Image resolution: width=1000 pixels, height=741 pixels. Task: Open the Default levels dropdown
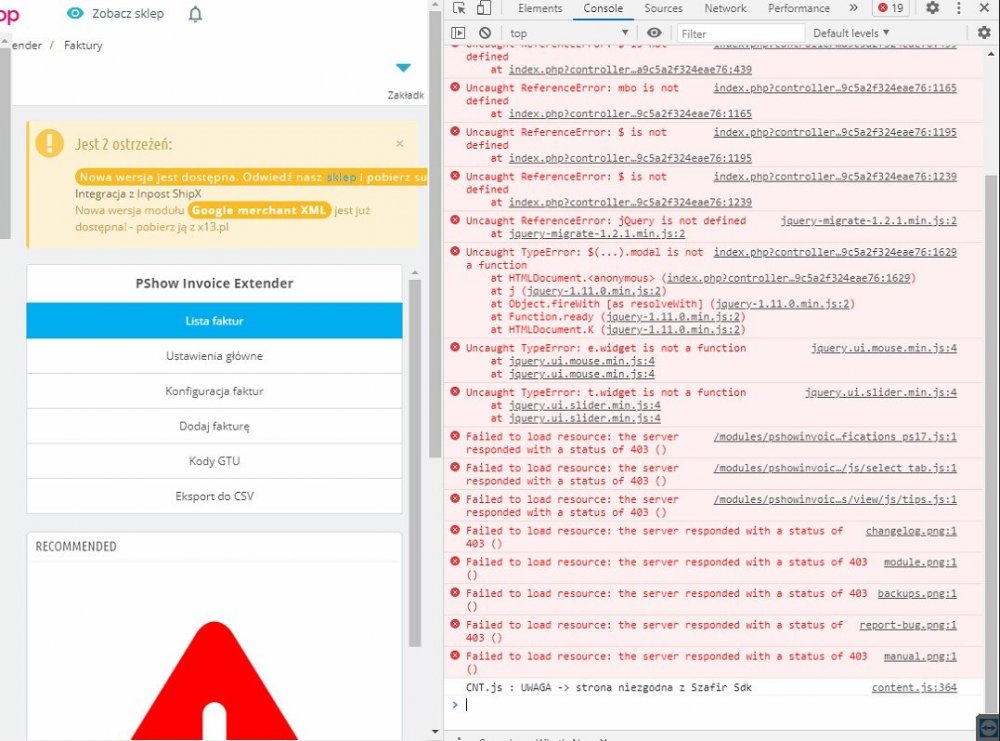tap(851, 33)
